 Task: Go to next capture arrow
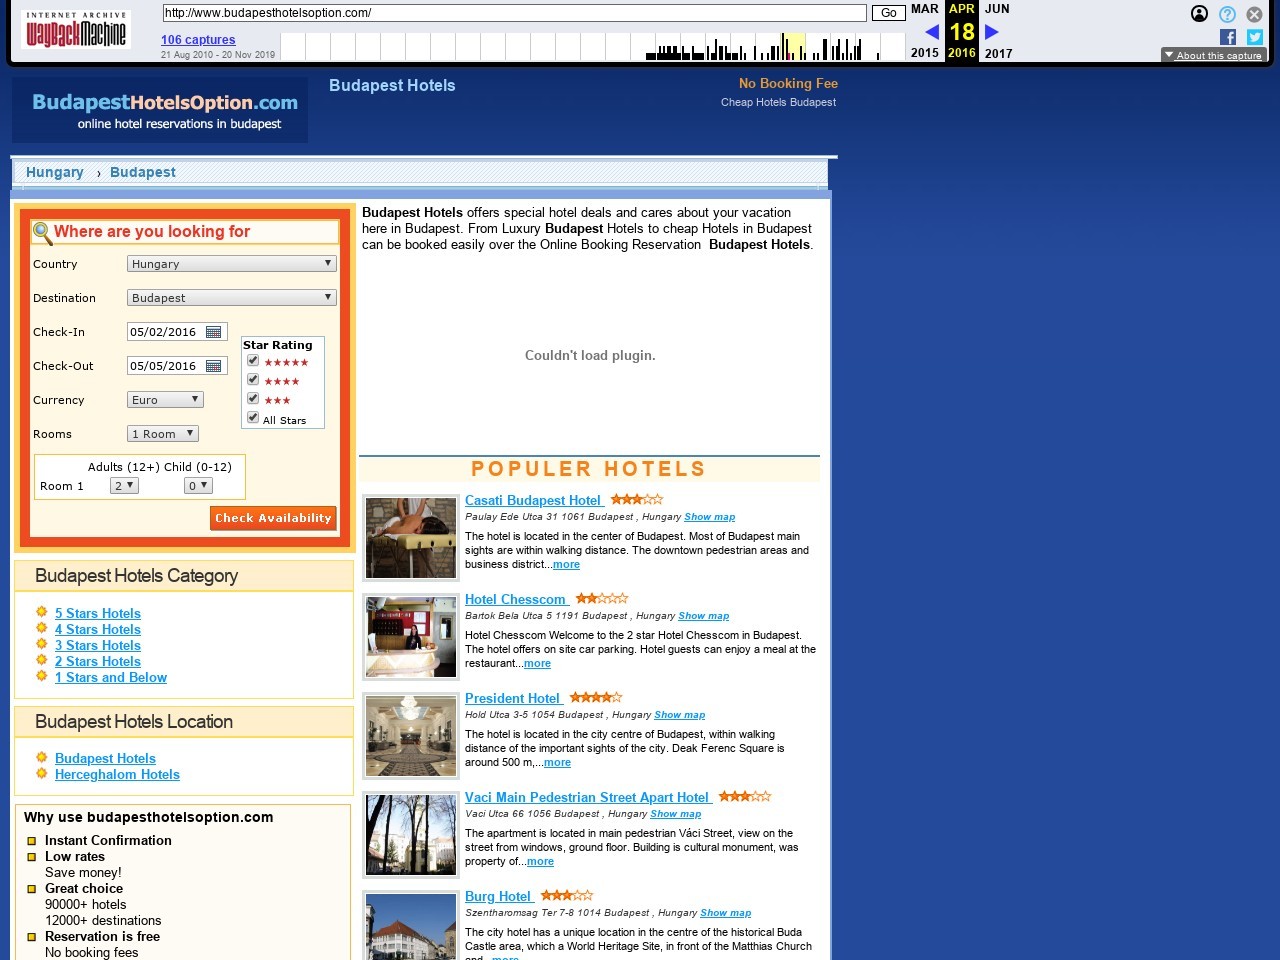click(x=992, y=32)
